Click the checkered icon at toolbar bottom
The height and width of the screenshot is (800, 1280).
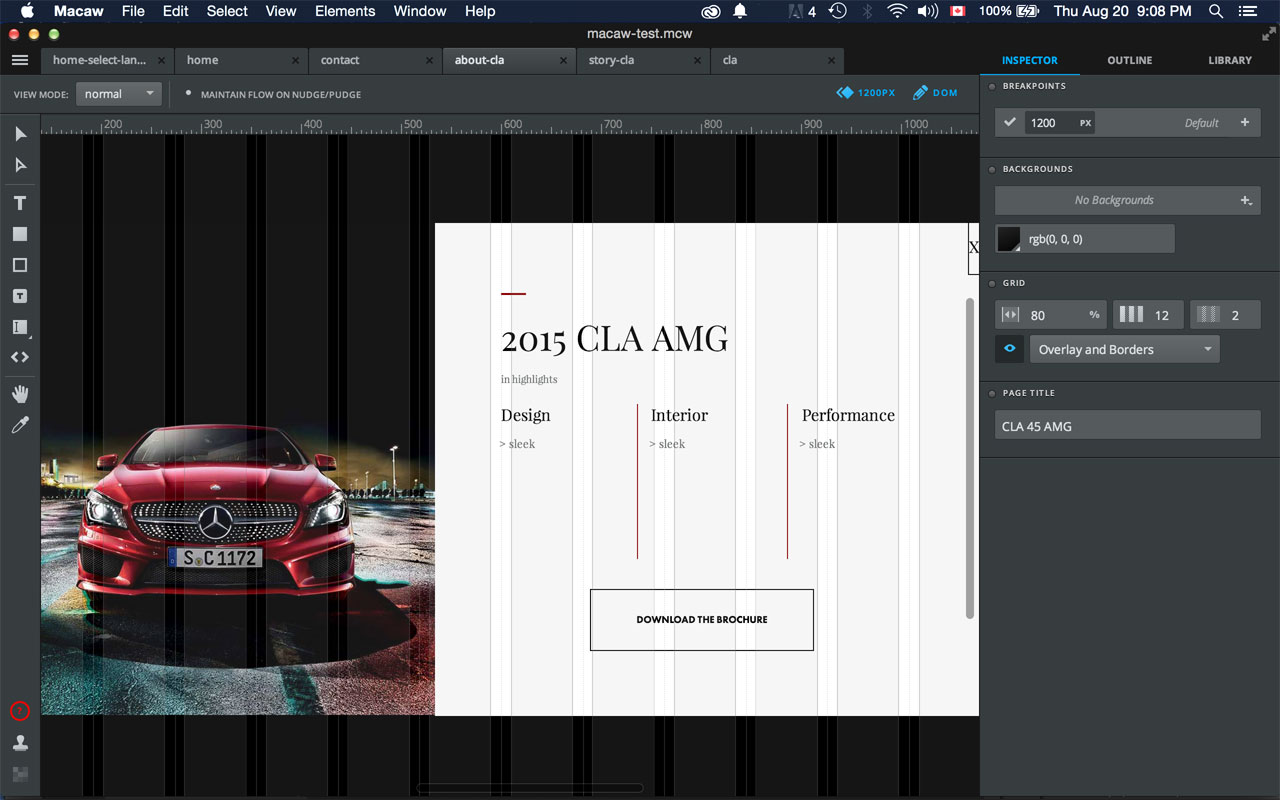coord(20,774)
